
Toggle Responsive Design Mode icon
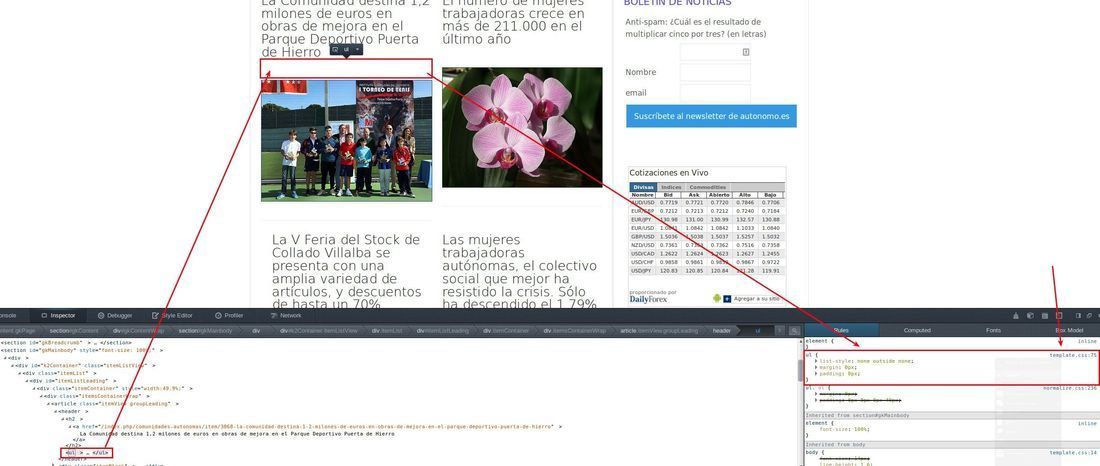(x=1059, y=316)
